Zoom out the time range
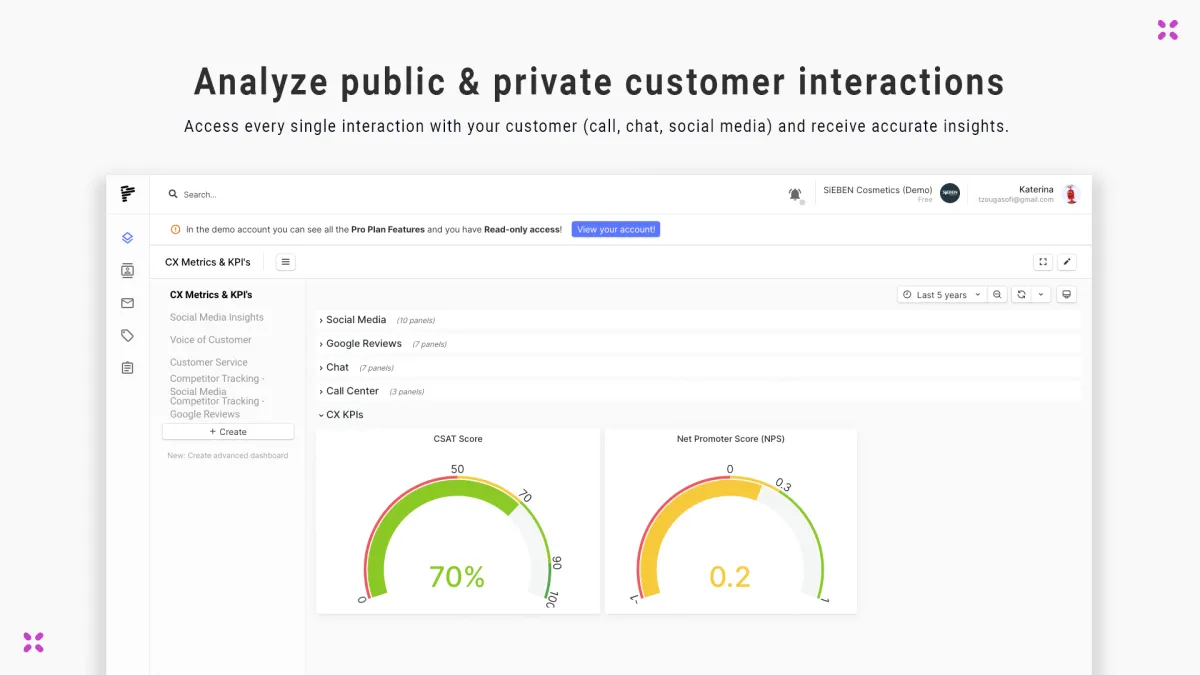Screen dimensions: 1200x675 (997, 295)
